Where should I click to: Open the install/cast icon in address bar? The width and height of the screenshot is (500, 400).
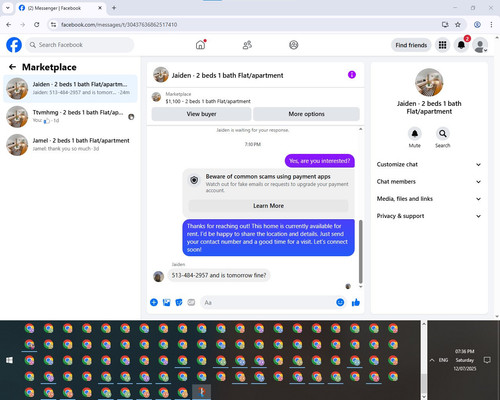point(445,24)
